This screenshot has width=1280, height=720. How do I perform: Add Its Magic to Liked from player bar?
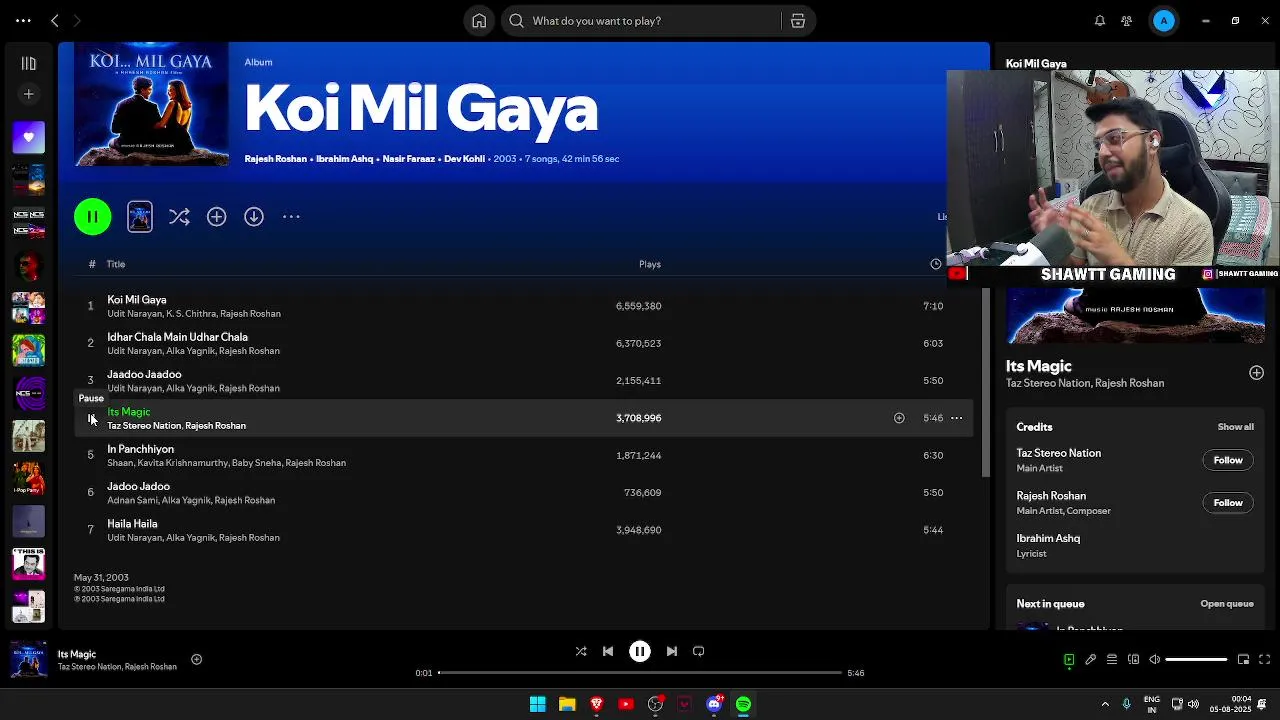coord(197,659)
